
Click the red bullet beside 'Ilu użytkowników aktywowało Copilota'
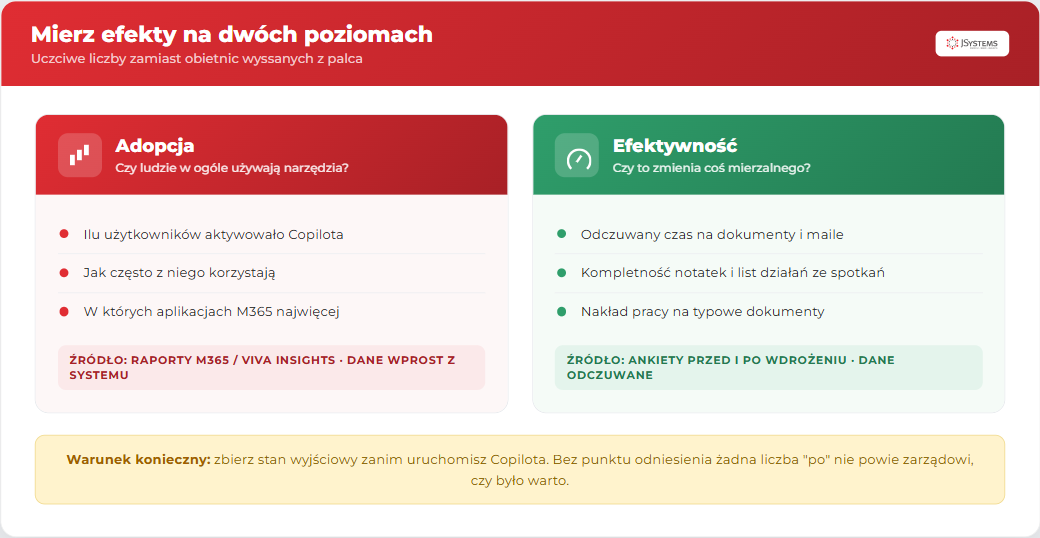[x=64, y=234]
